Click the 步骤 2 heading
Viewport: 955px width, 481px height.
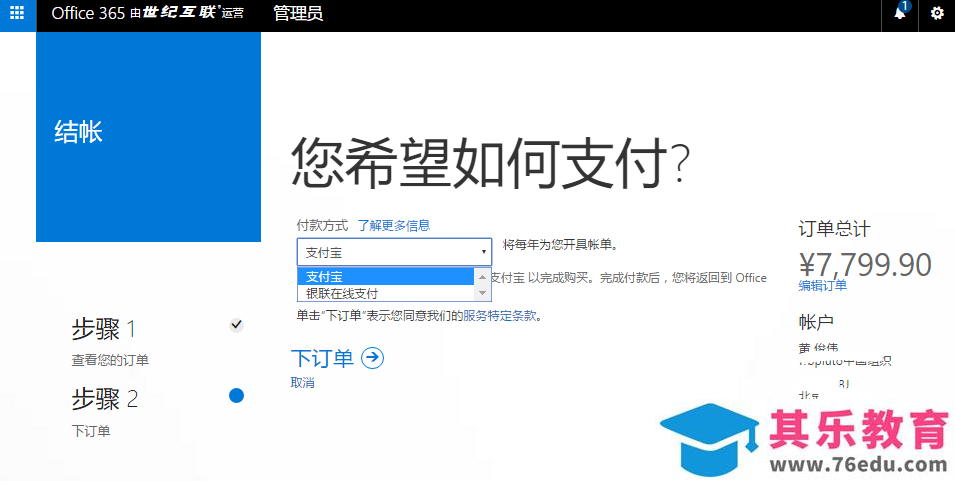coord(105,399)
